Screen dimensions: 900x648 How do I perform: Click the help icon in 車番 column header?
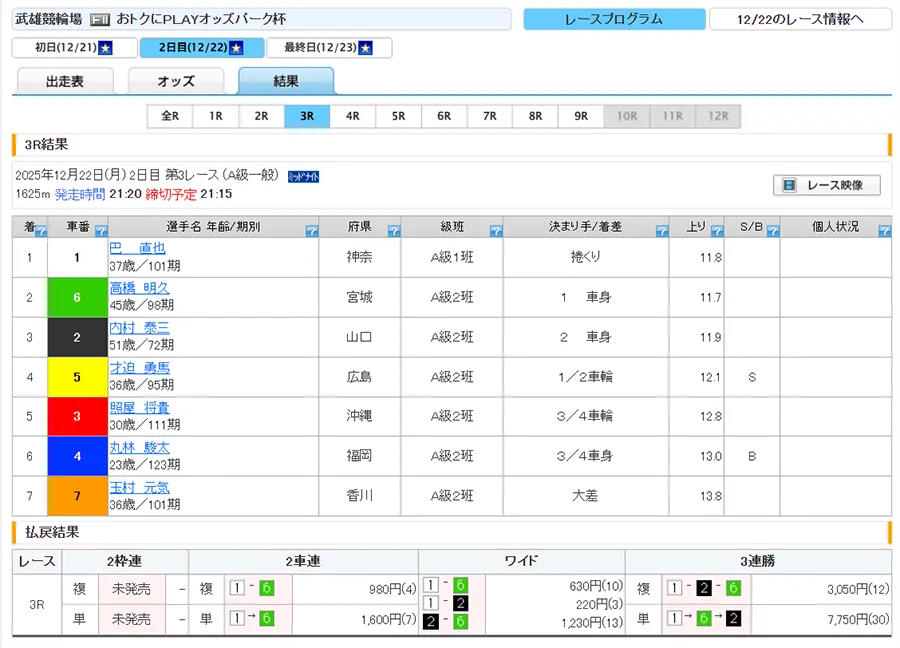click(99, 231)
